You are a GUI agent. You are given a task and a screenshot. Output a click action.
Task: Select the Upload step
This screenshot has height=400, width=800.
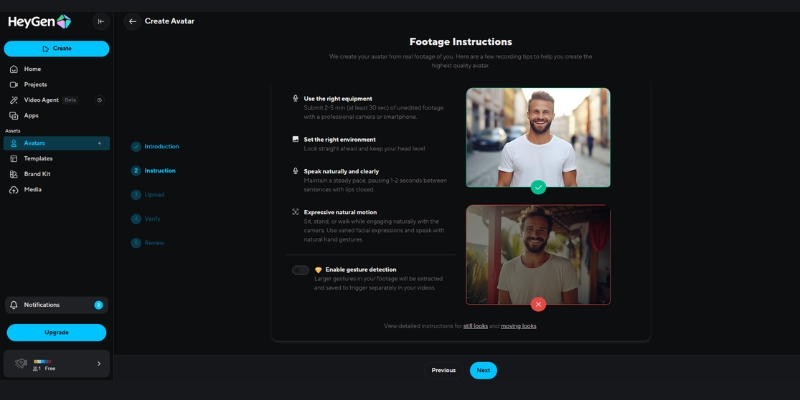tap(148, 195)
